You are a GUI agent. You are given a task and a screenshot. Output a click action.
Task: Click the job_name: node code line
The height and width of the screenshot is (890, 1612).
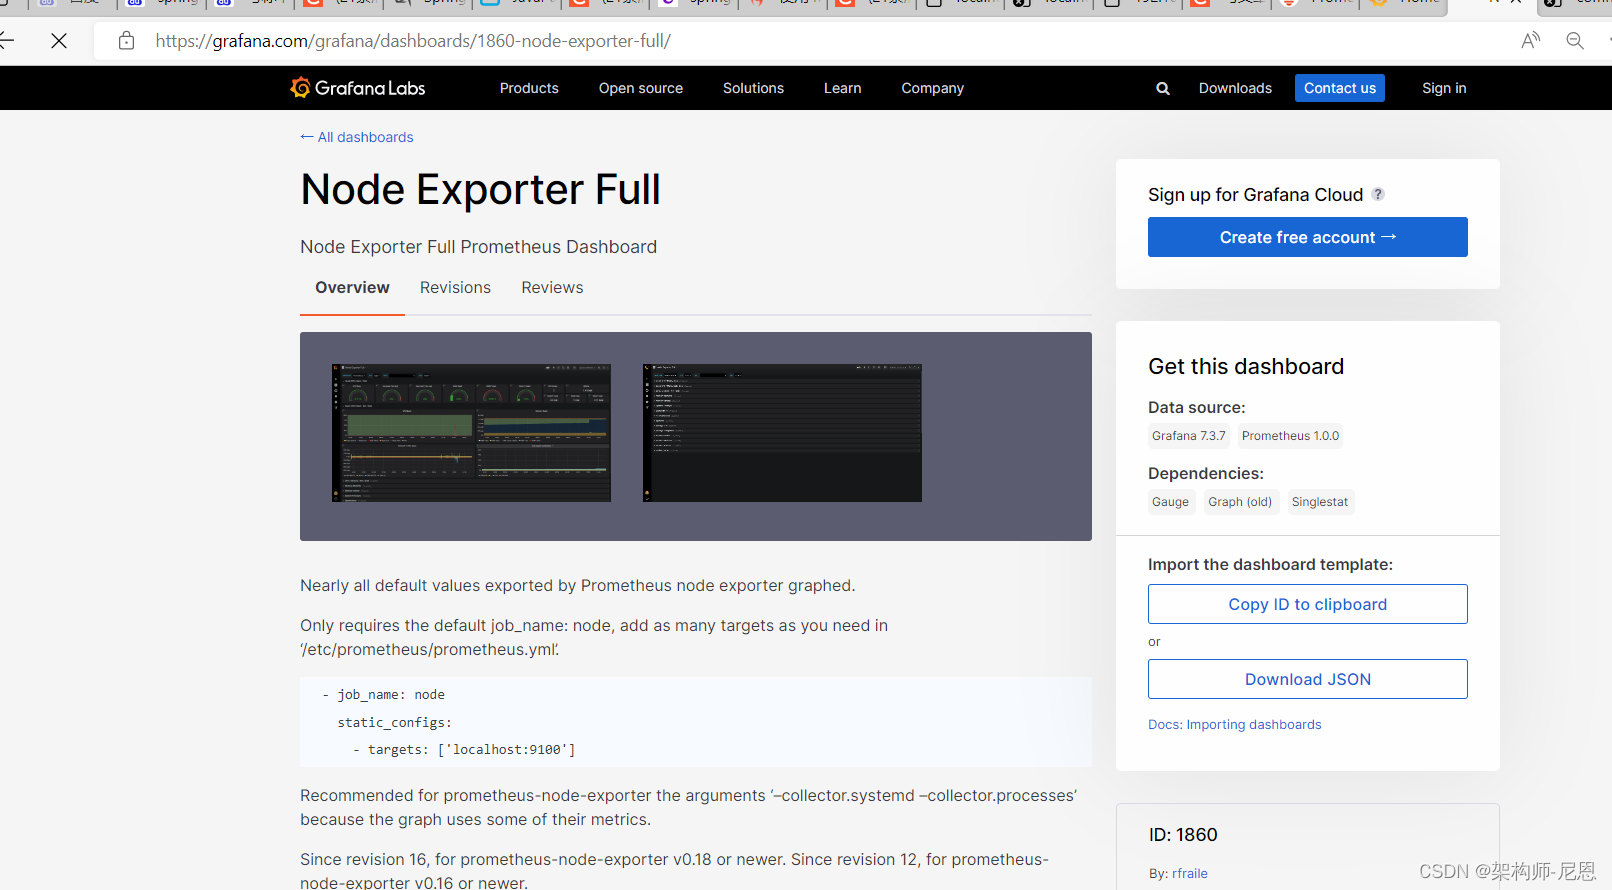[x=383, y=695]
